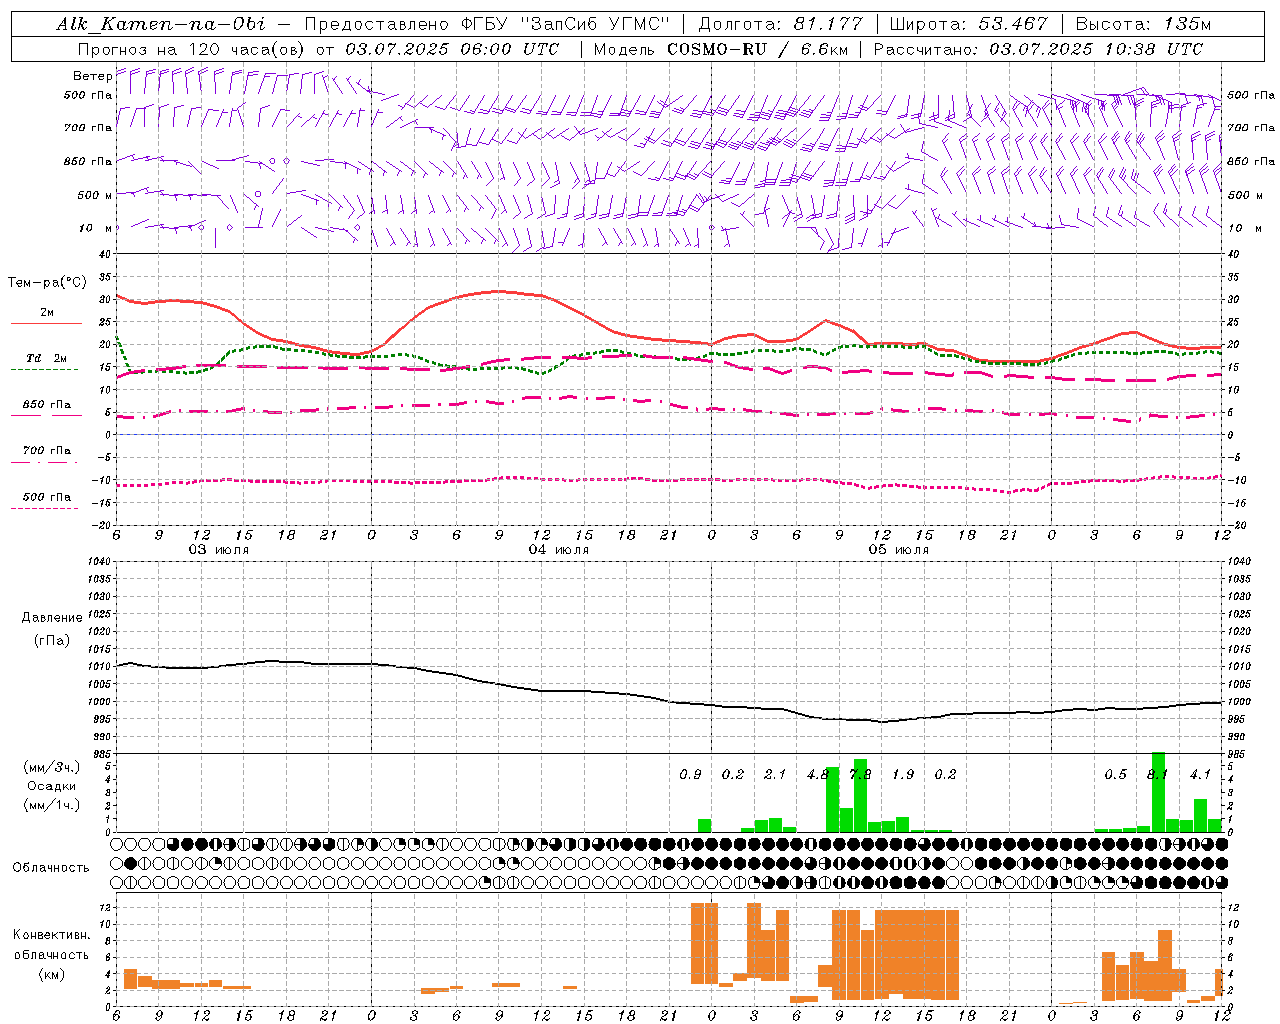This screenshot has width=1280, height=1024.
Task: Click the tallest green precipitation bar beneath 8.1
Action: 1158,792
